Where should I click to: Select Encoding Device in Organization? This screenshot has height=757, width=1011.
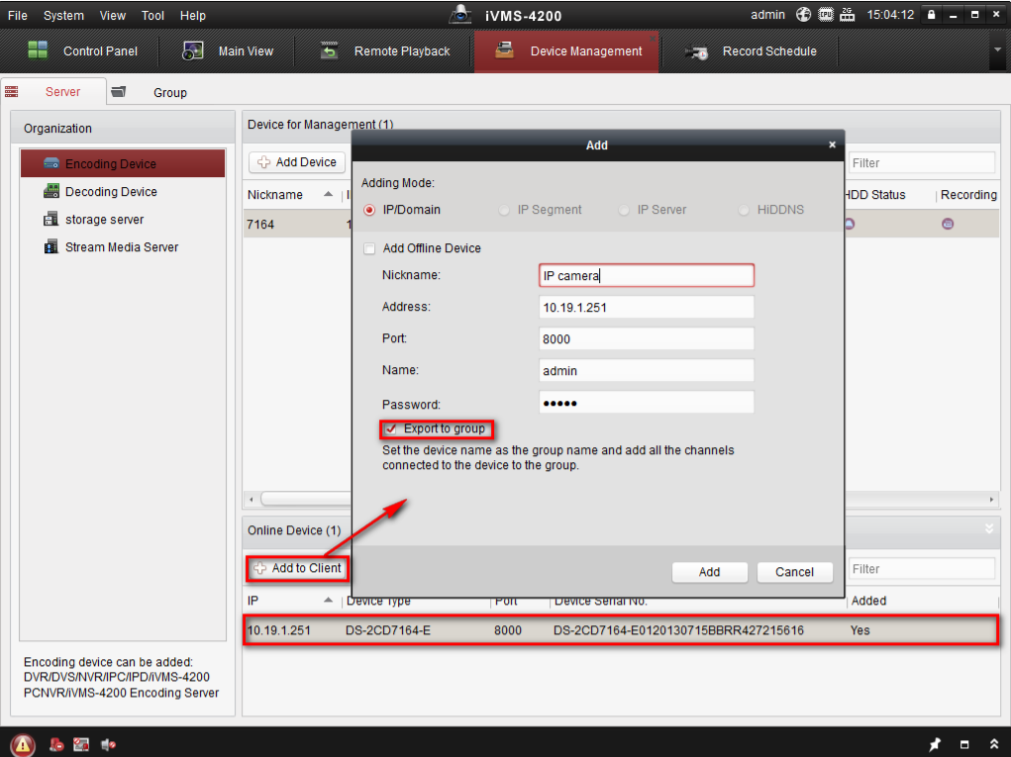tap(123, 163)
